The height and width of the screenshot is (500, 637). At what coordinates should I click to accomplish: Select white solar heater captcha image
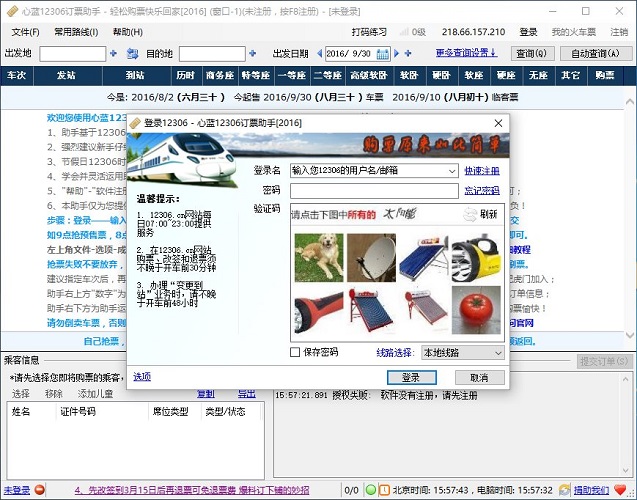[424, 310]
